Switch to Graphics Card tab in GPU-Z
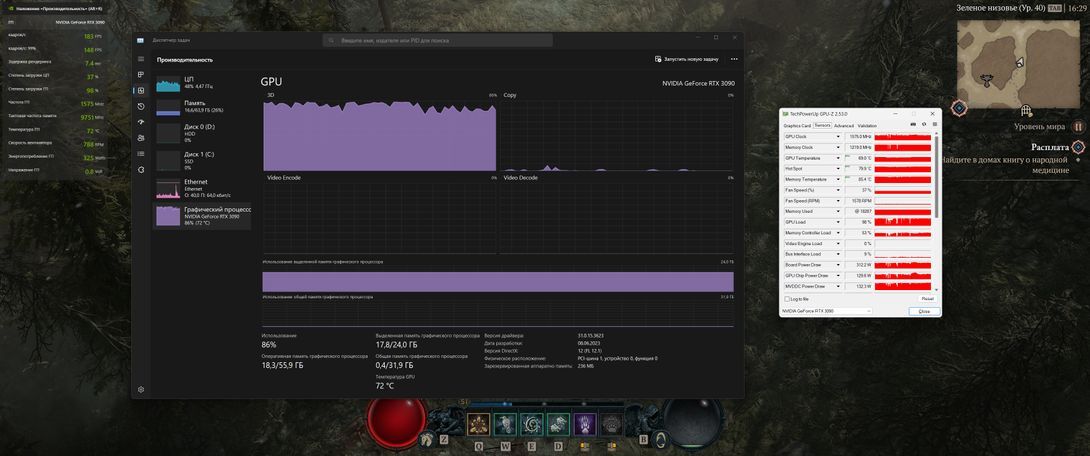Screen dimensions: 1090x456 [x=797, y=126]
